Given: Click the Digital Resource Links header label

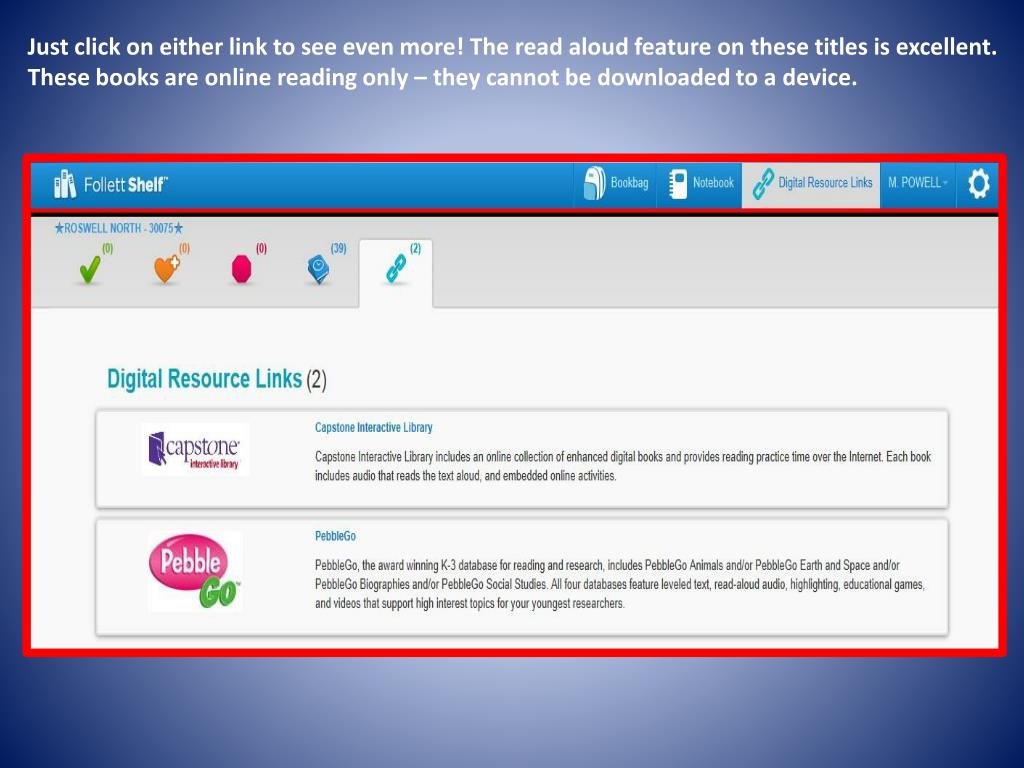Looking at the screenshot, I should click(x=825, y=183).
